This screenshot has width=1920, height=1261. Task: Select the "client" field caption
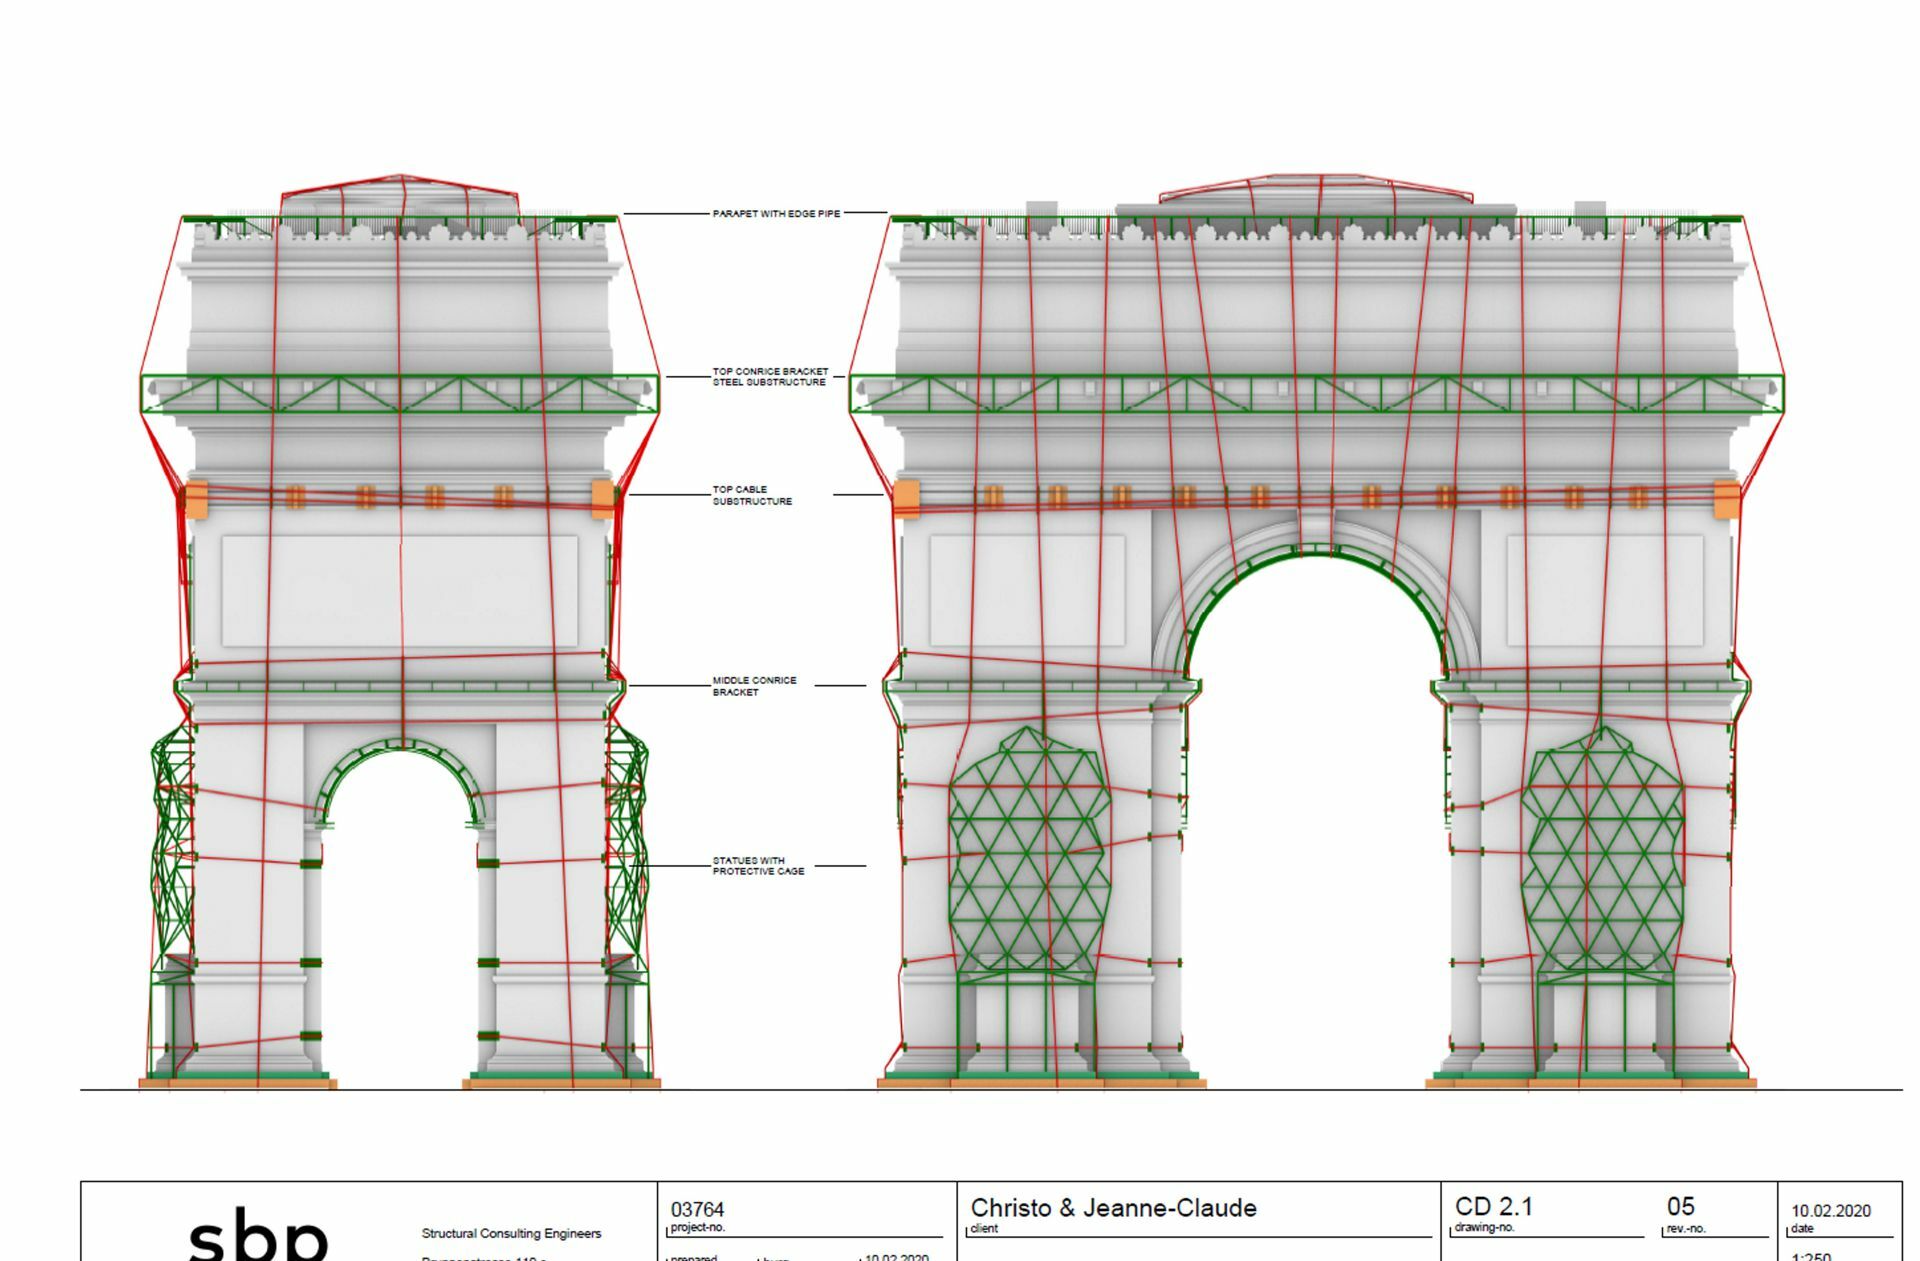pyautogui.click(x=984, y=1229)
